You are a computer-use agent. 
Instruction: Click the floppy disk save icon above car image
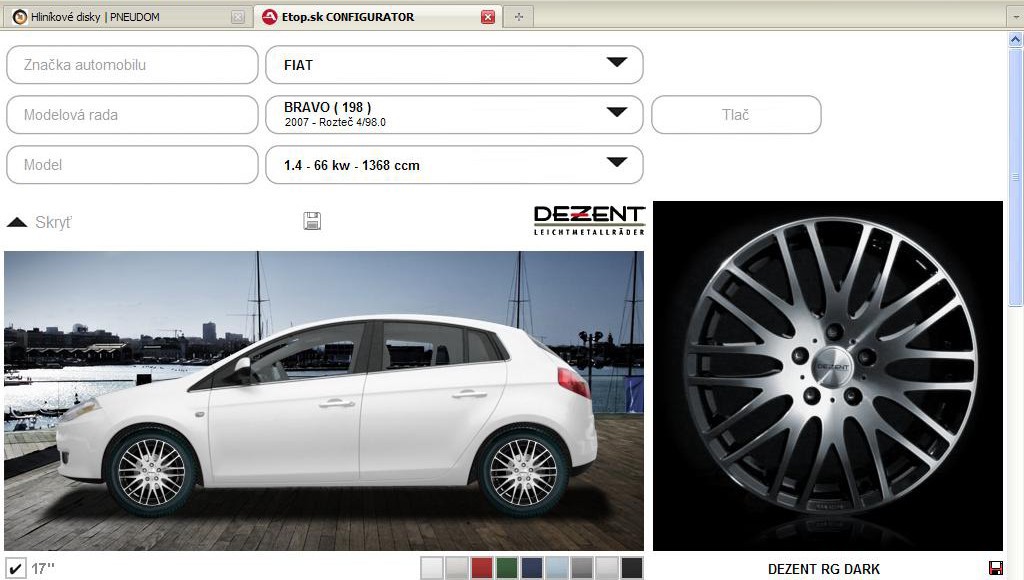312,221
